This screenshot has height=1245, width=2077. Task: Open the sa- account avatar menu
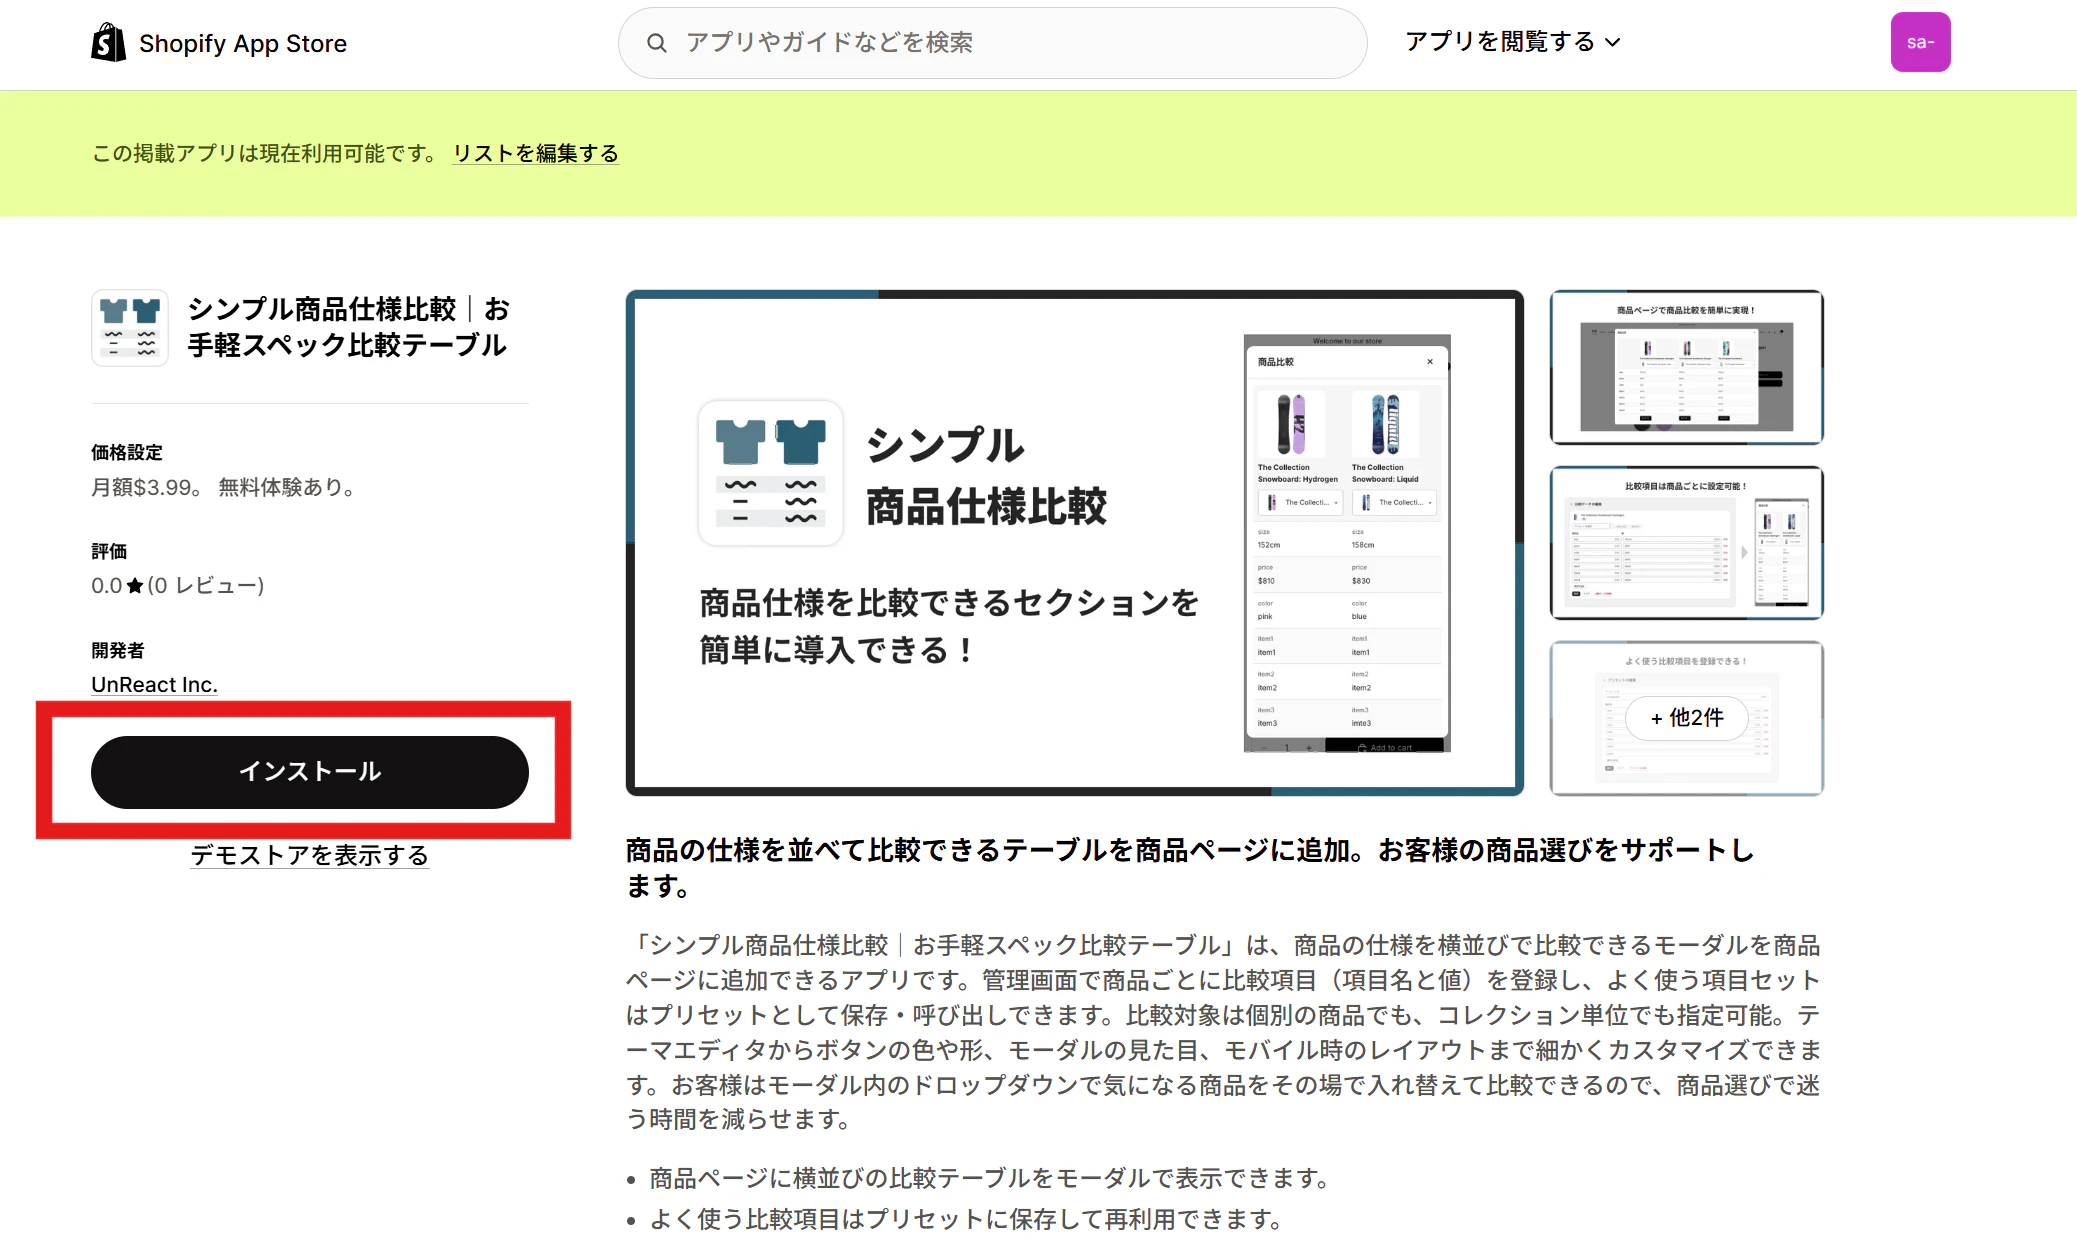point(1920,42)
